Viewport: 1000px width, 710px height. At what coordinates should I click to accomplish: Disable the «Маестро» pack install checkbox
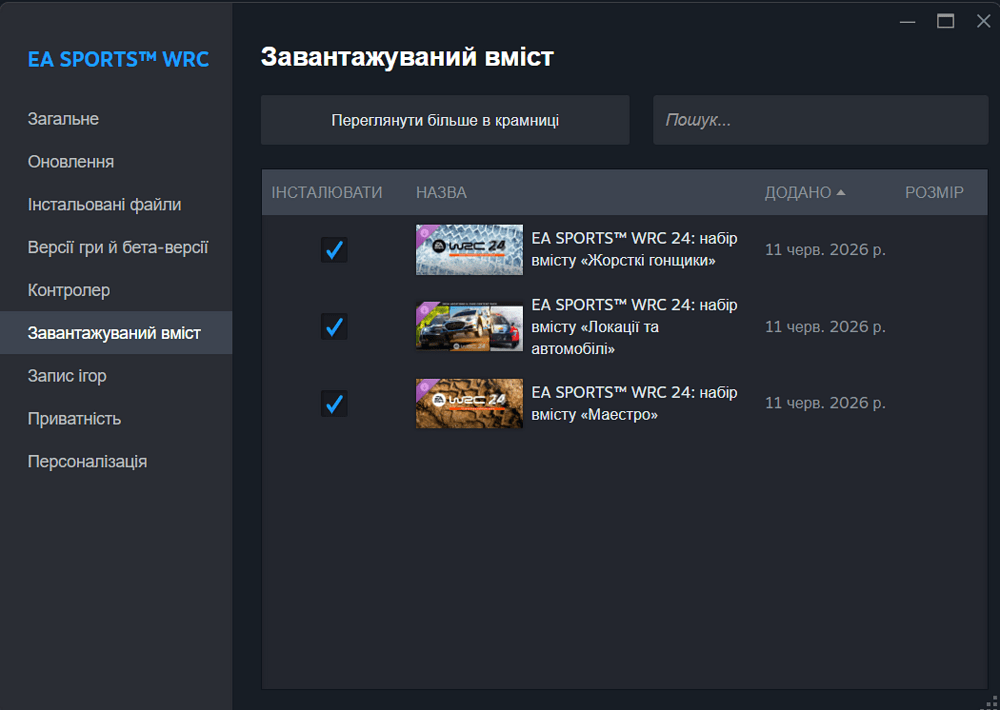(x=334, y=403)
